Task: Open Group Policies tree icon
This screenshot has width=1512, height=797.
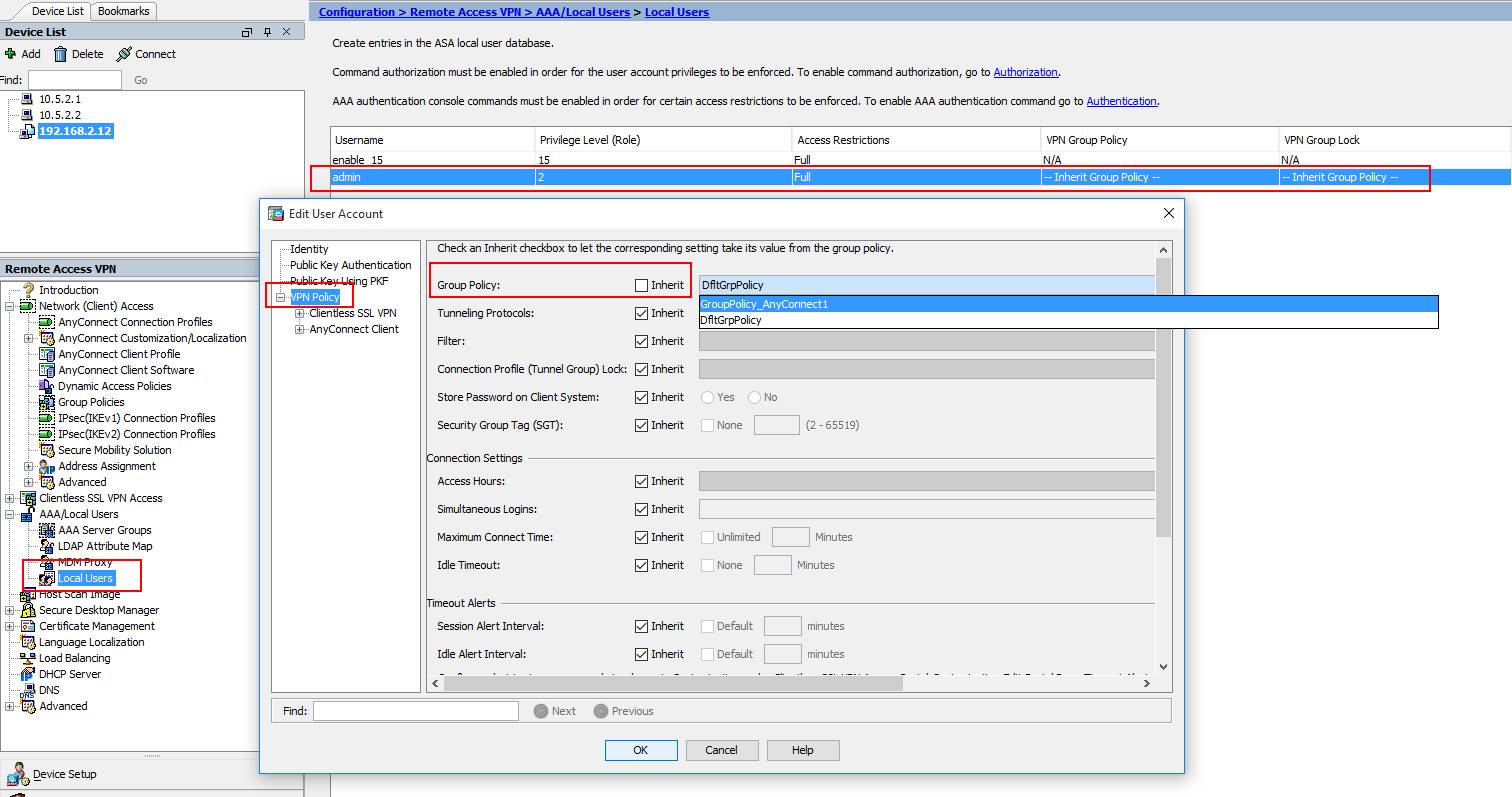Action: click(x=47, y=402)
